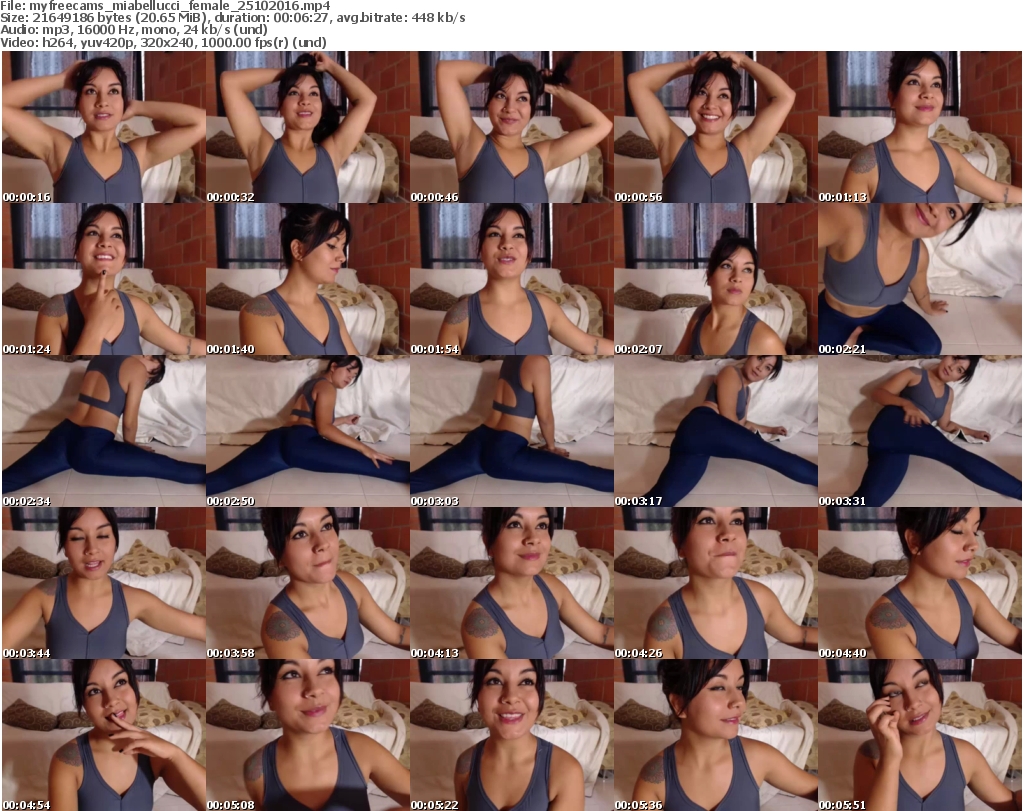Pick the thumbnail stamped 00:04:40
The width and height of the screenshot is (1024, 811).
pyautogui.click(x=920, y=583)
